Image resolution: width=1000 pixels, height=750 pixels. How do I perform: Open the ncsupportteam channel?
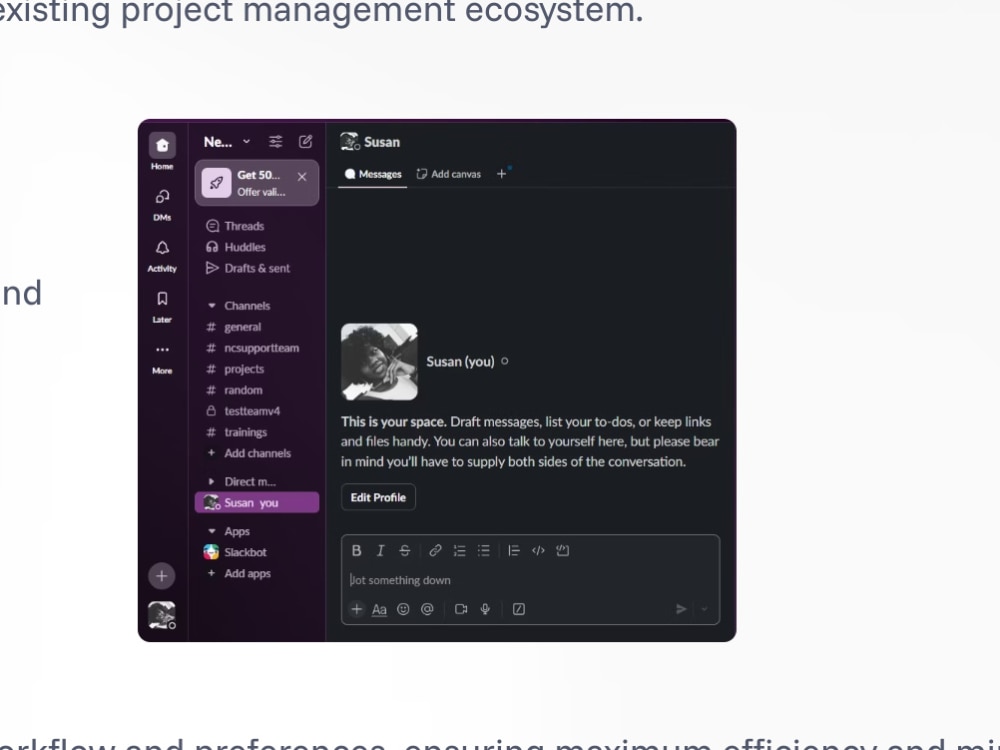[256, 348]
